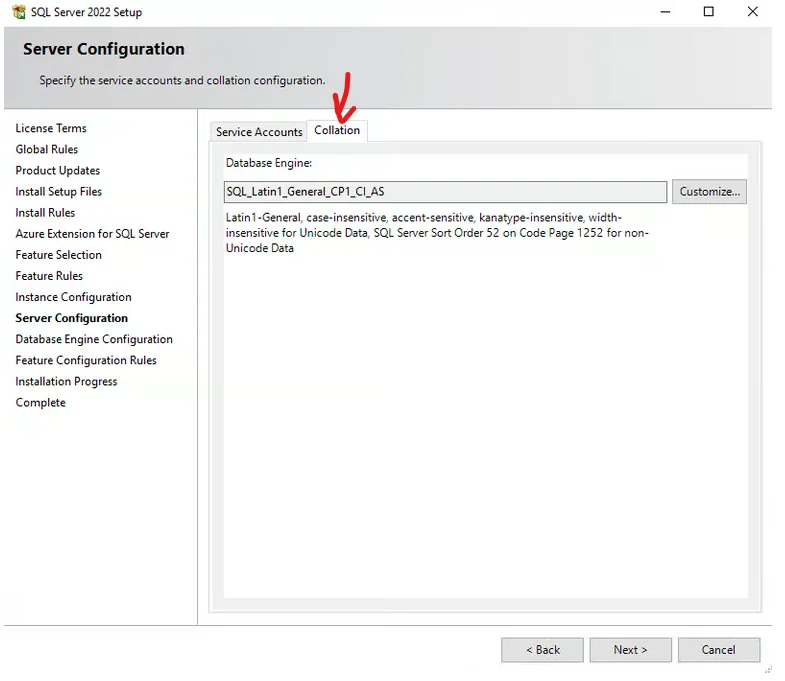Viewport: 785px width, 681px height.
Task: Click the Database Engine label
Action: point(269,163)
